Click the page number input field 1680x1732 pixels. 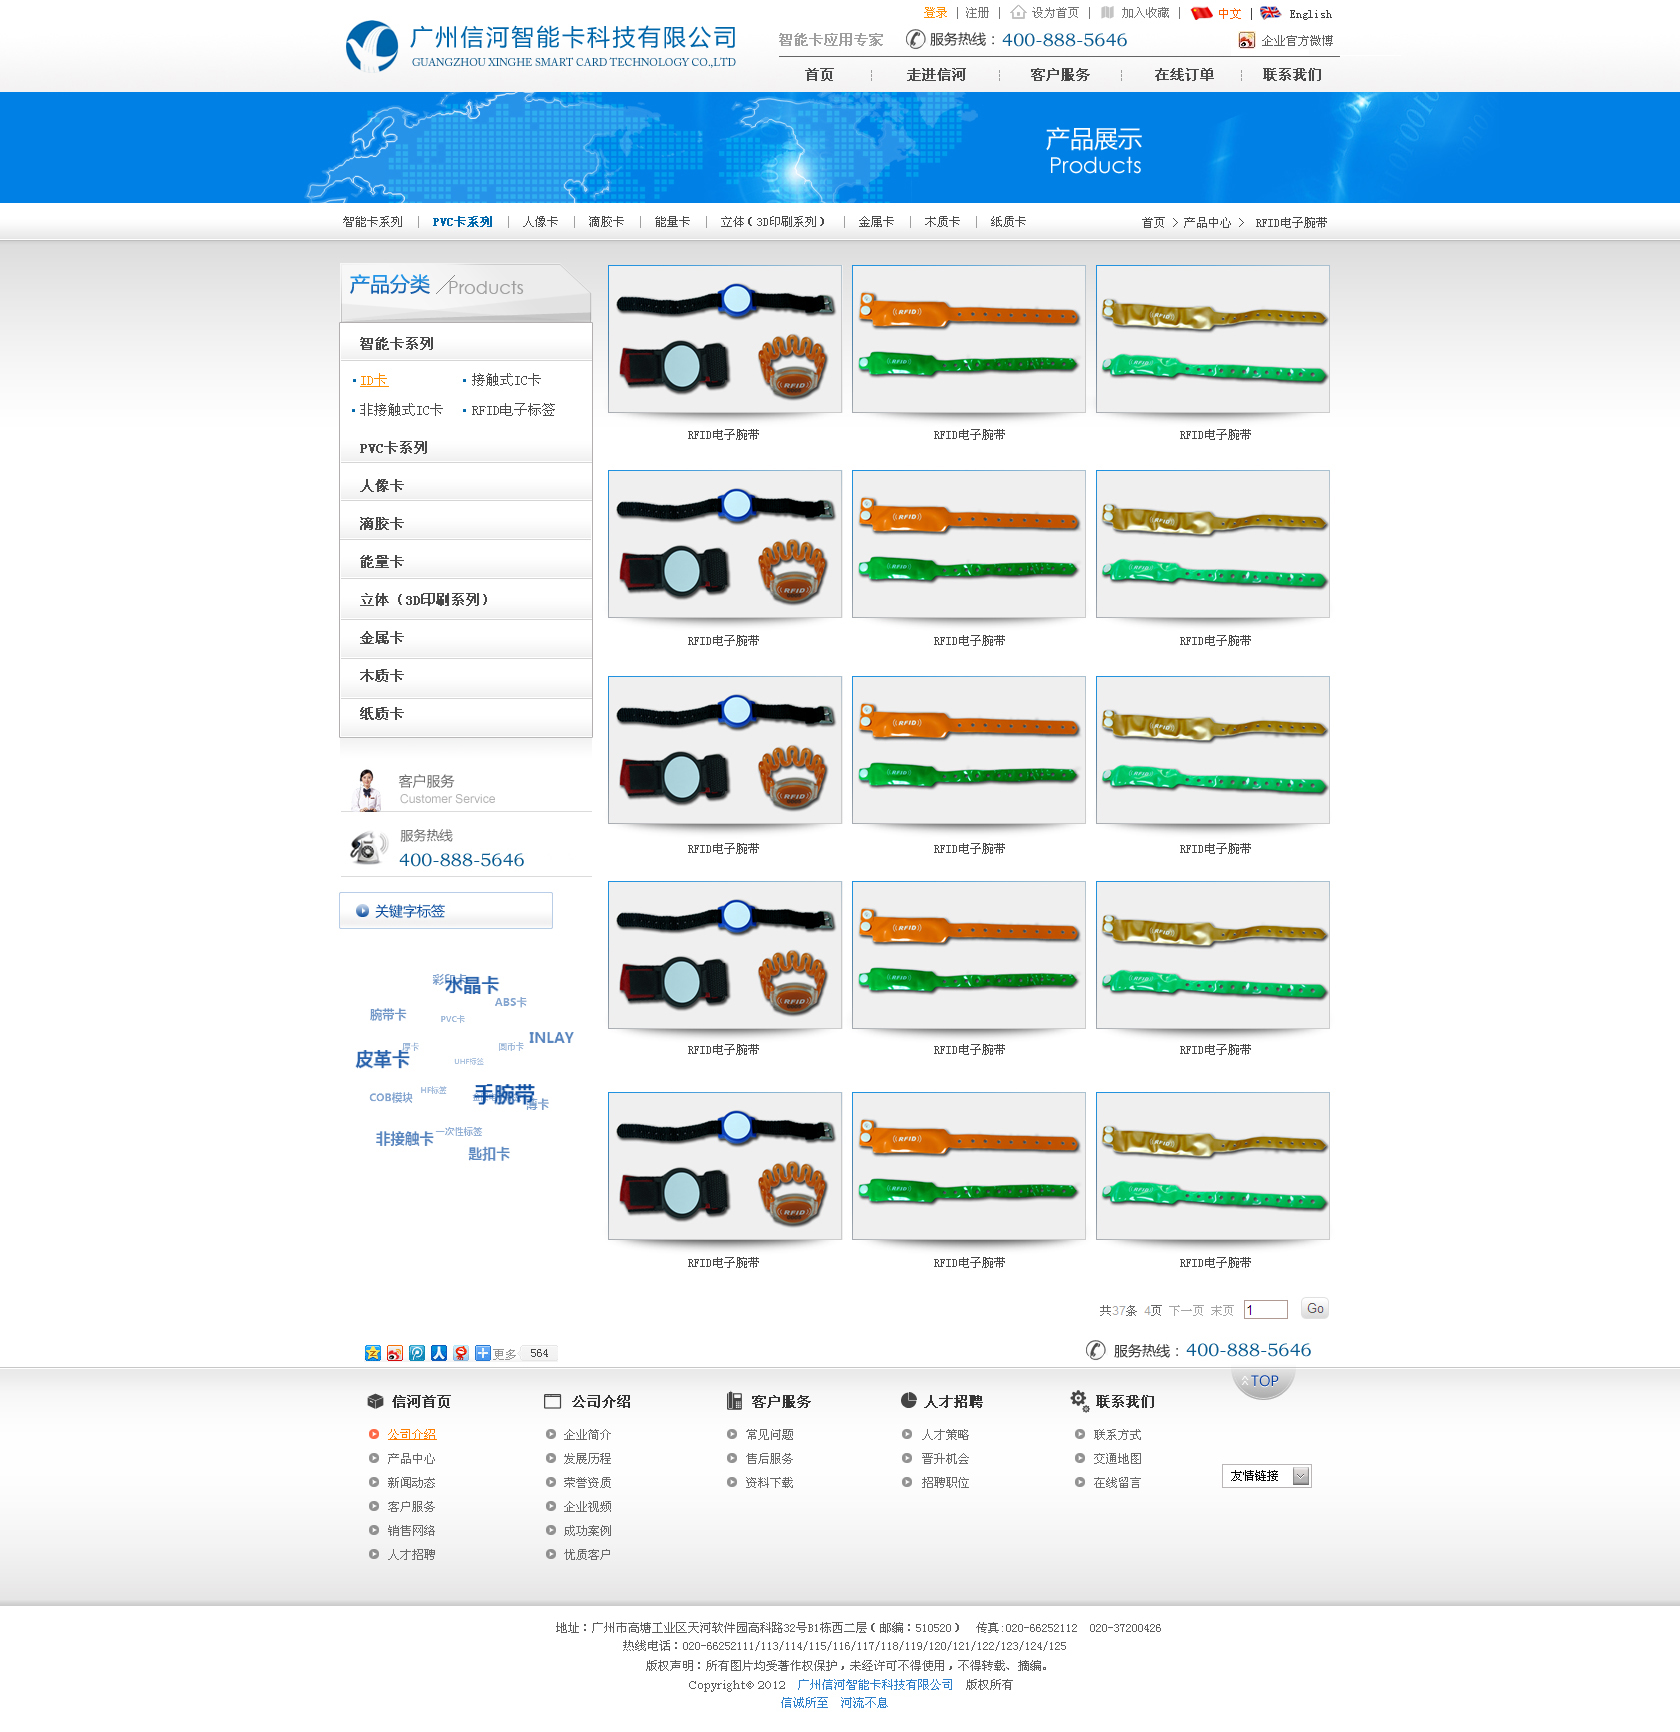coord(1265,1310)
